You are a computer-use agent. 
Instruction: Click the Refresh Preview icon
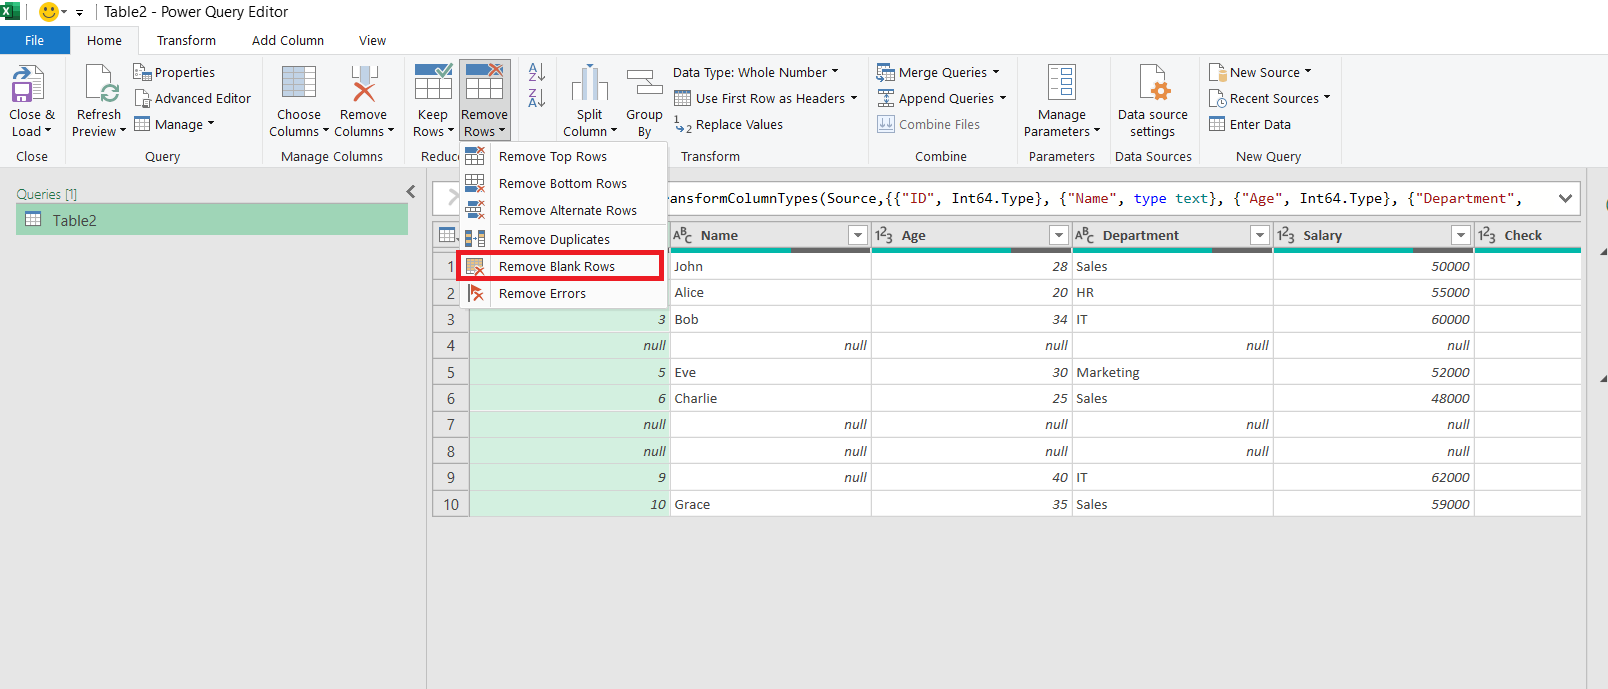[101, 84]
